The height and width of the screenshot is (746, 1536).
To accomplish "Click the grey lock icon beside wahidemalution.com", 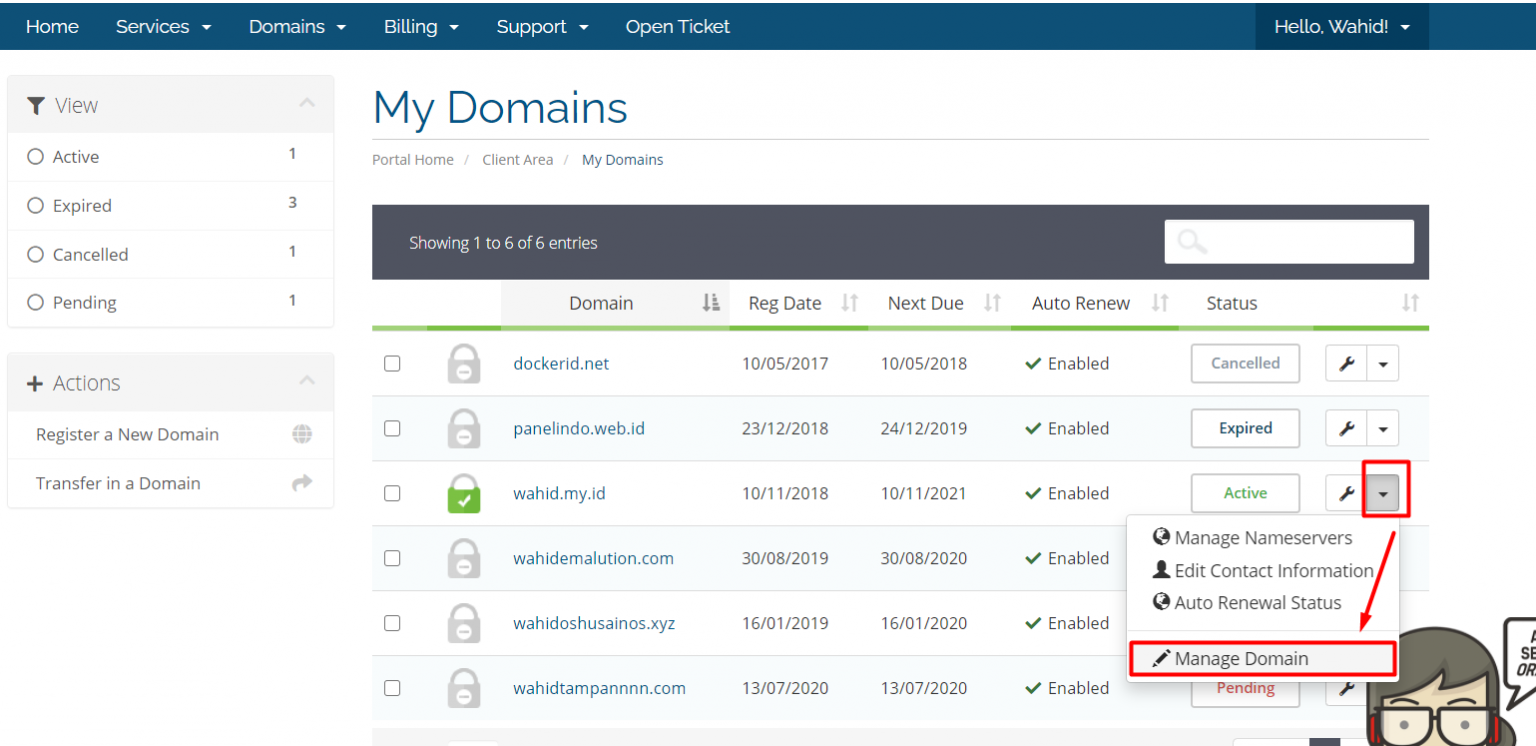I will 463,558.
